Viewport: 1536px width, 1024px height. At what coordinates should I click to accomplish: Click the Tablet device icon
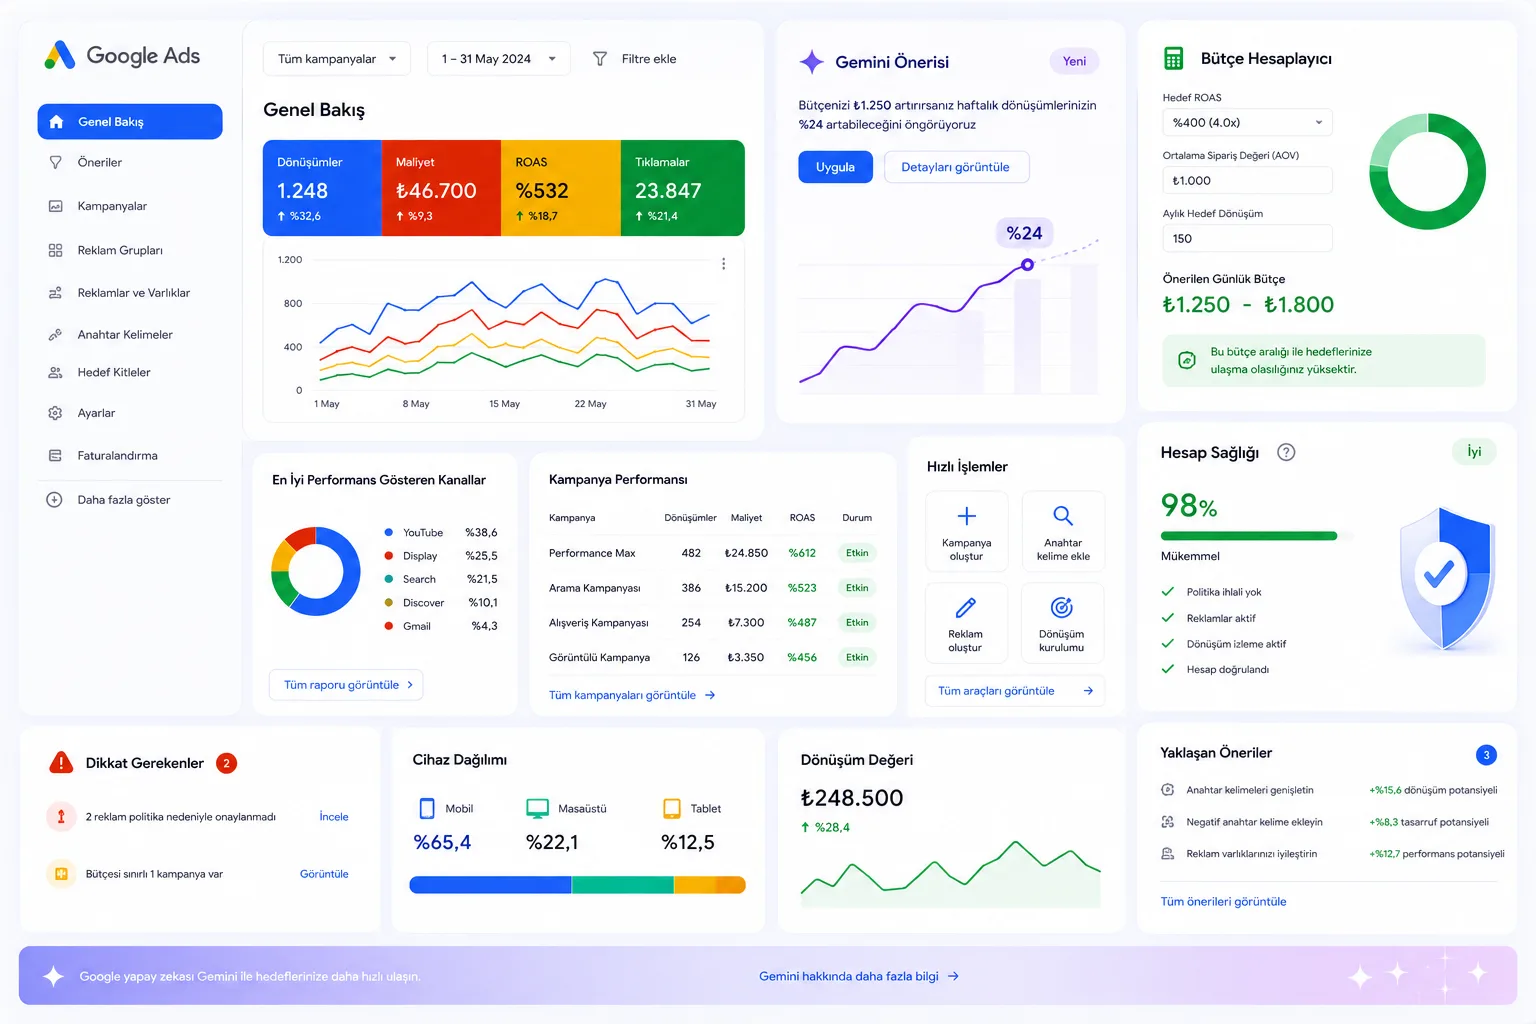click(x=672, y=809)
